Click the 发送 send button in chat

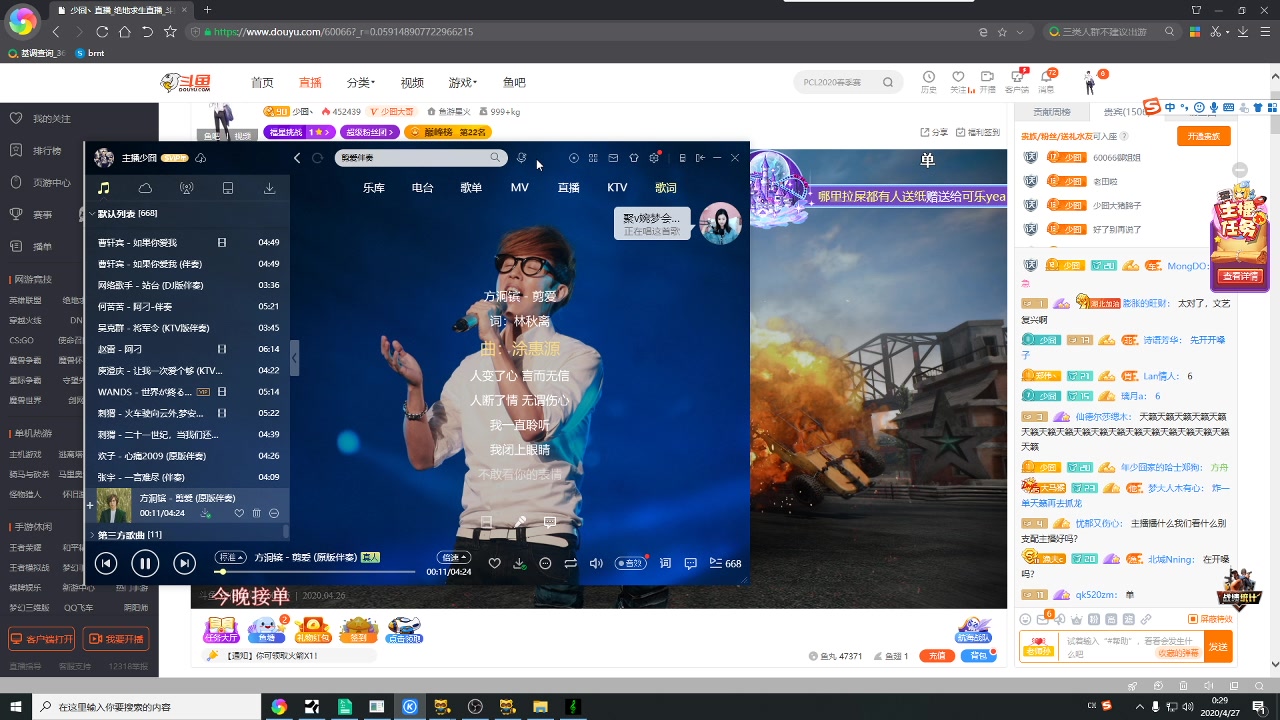[x=1218, y=647]
